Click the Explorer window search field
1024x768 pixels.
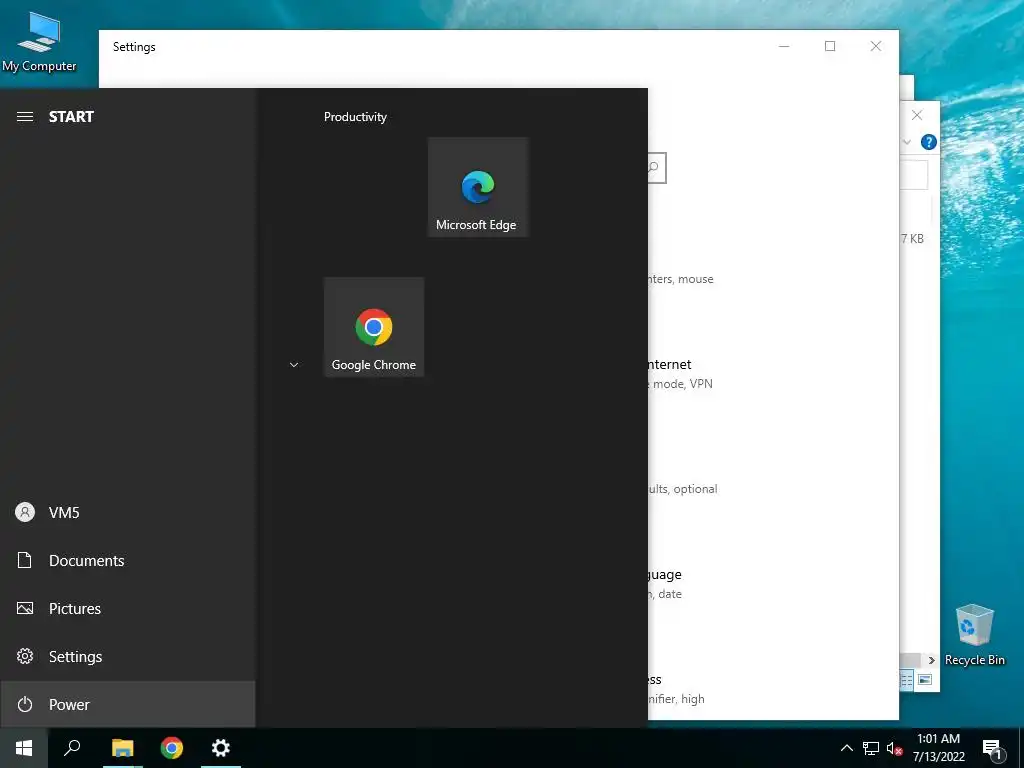914,174
